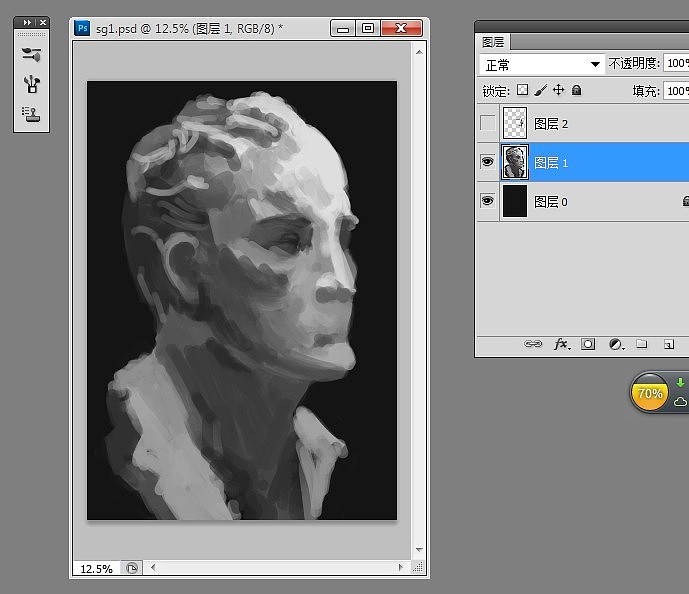Viewport: 689px width, 594px height.
Task: Click the green download arrow on widget
Action: coord(680,383)
